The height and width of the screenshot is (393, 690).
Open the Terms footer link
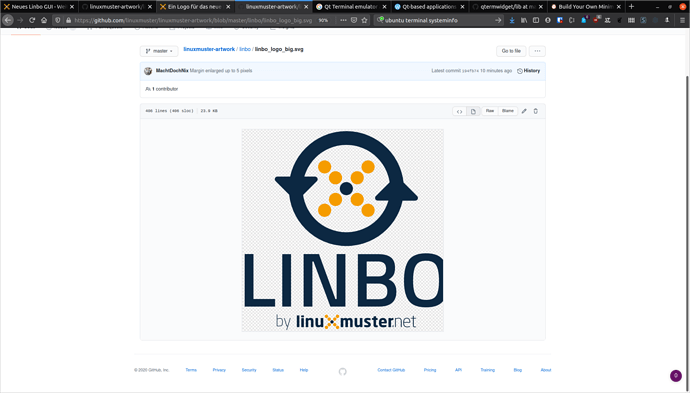tap(191, 370)
